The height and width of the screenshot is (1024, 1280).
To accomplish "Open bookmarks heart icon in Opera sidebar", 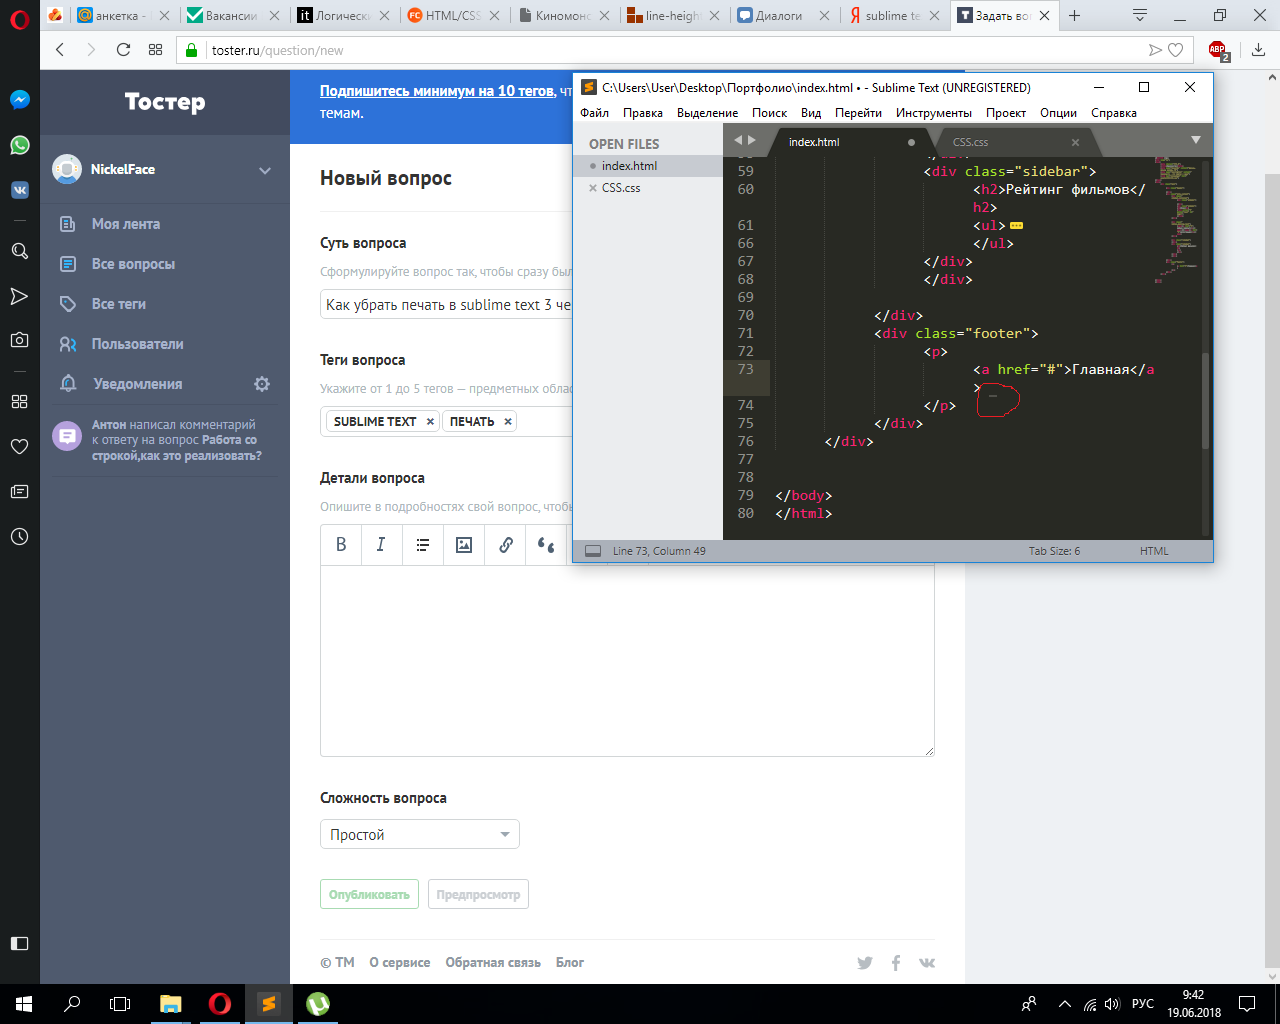I will coord(20,446).
